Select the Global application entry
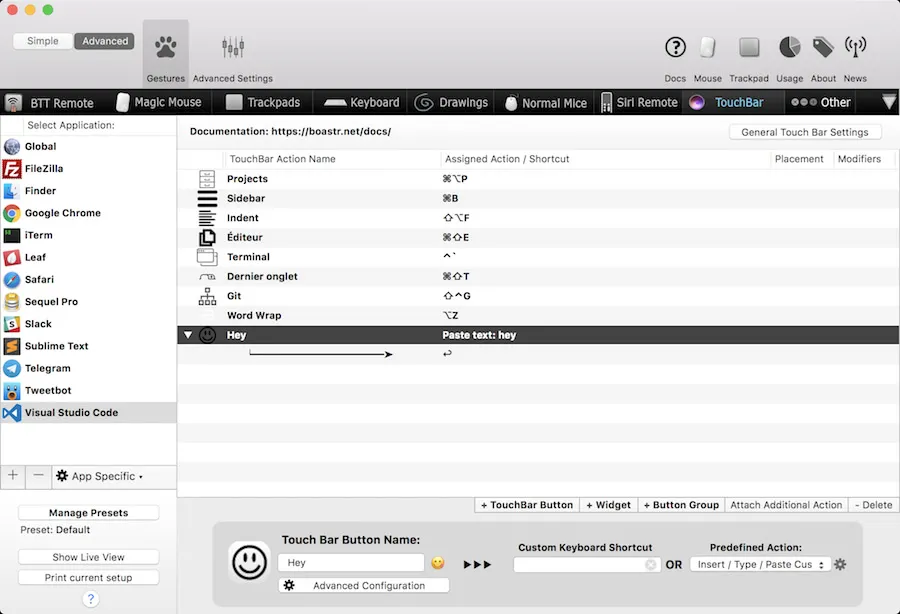The width and height of the screenshot is (900, 614). tap(88, 146)
